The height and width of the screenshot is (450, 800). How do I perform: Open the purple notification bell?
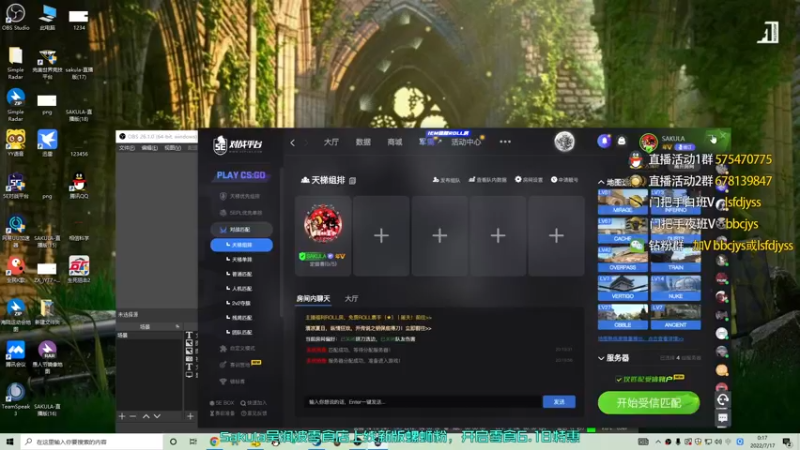point(604,141)
